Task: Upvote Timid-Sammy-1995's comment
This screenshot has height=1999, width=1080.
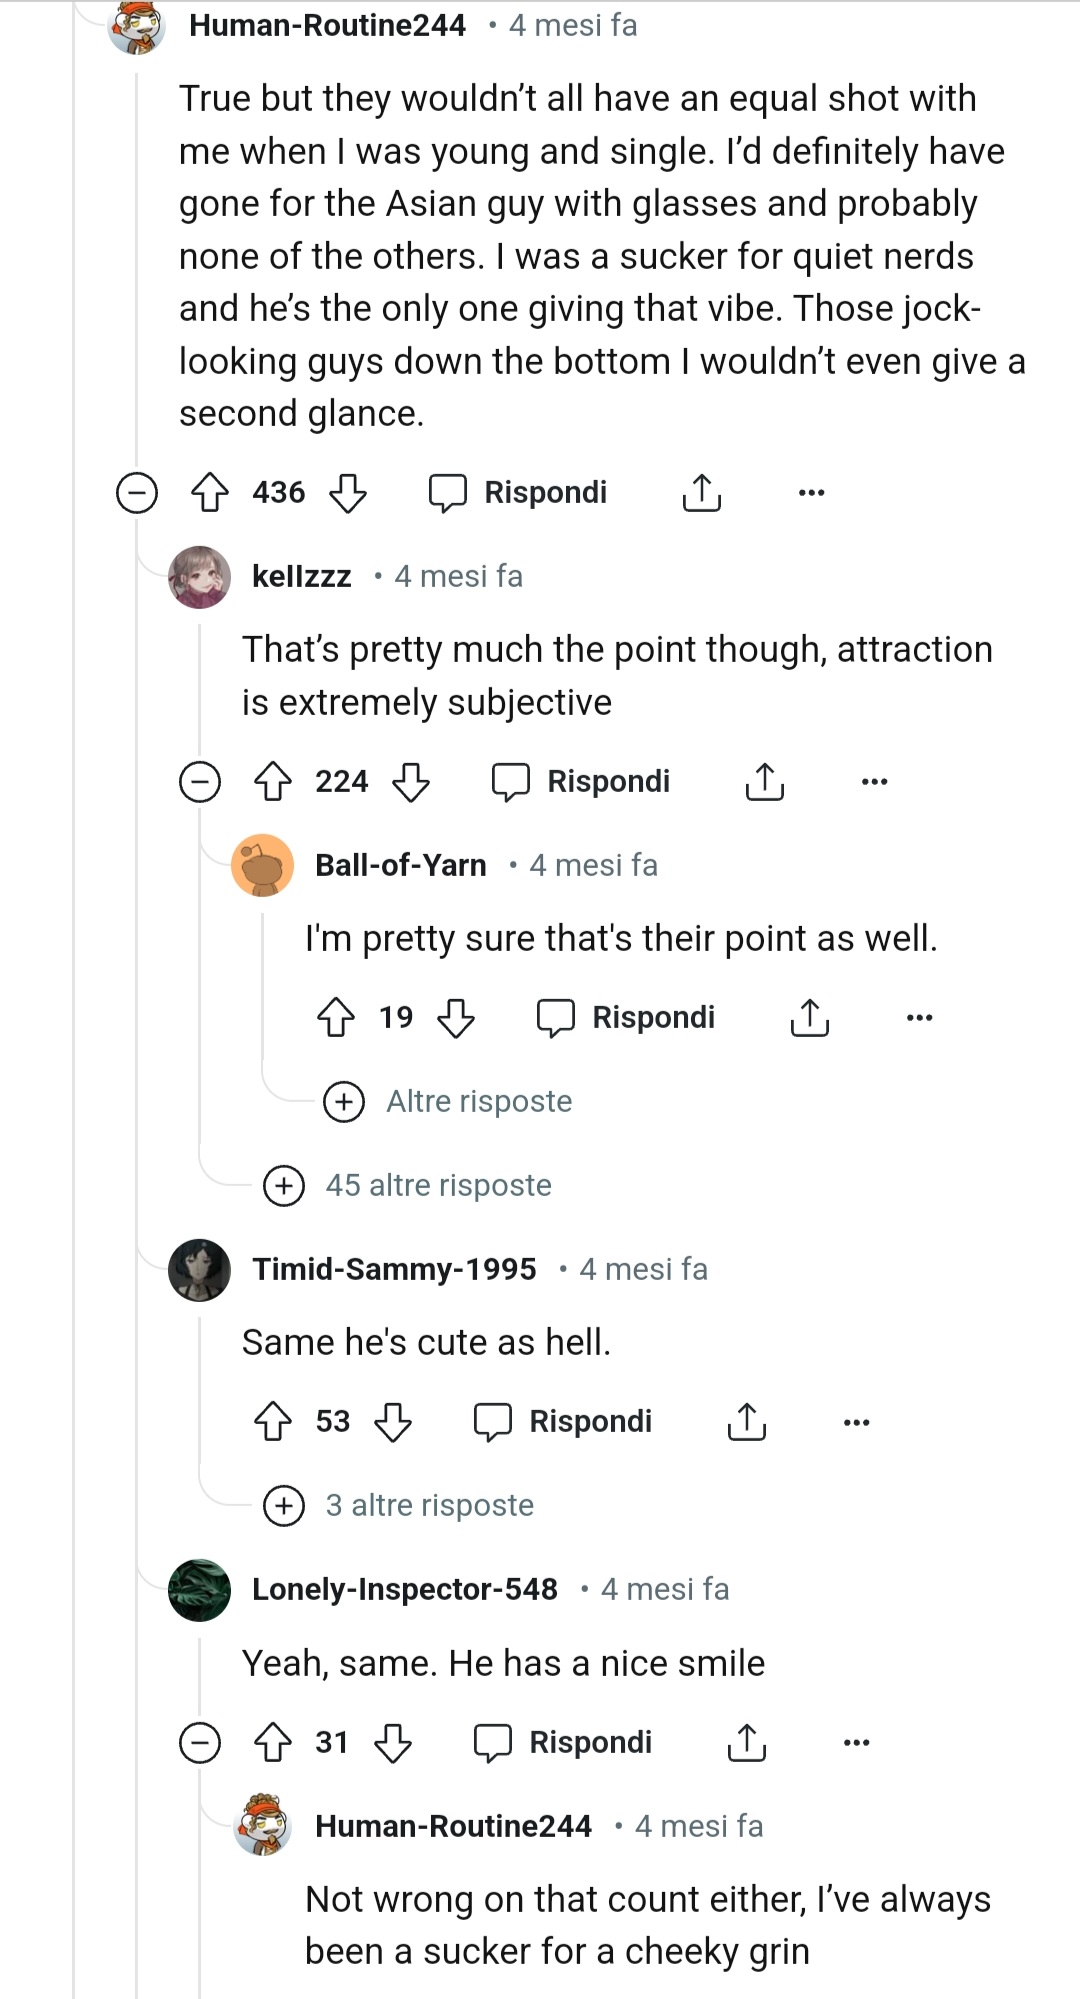Action: point(272,1421)
